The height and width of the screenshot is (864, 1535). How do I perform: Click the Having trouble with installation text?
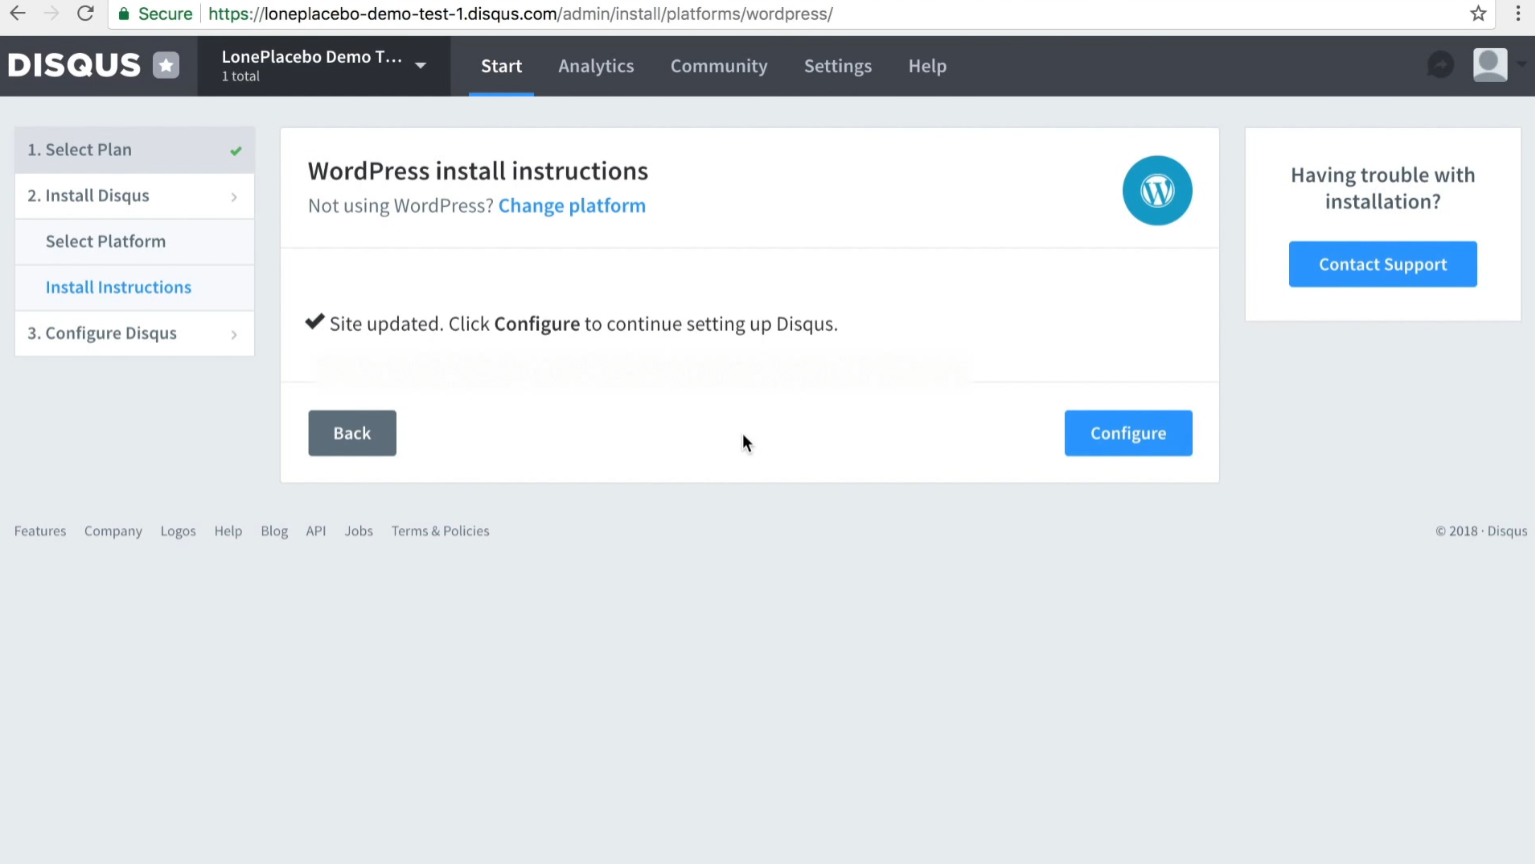[x=1382, y=188]
